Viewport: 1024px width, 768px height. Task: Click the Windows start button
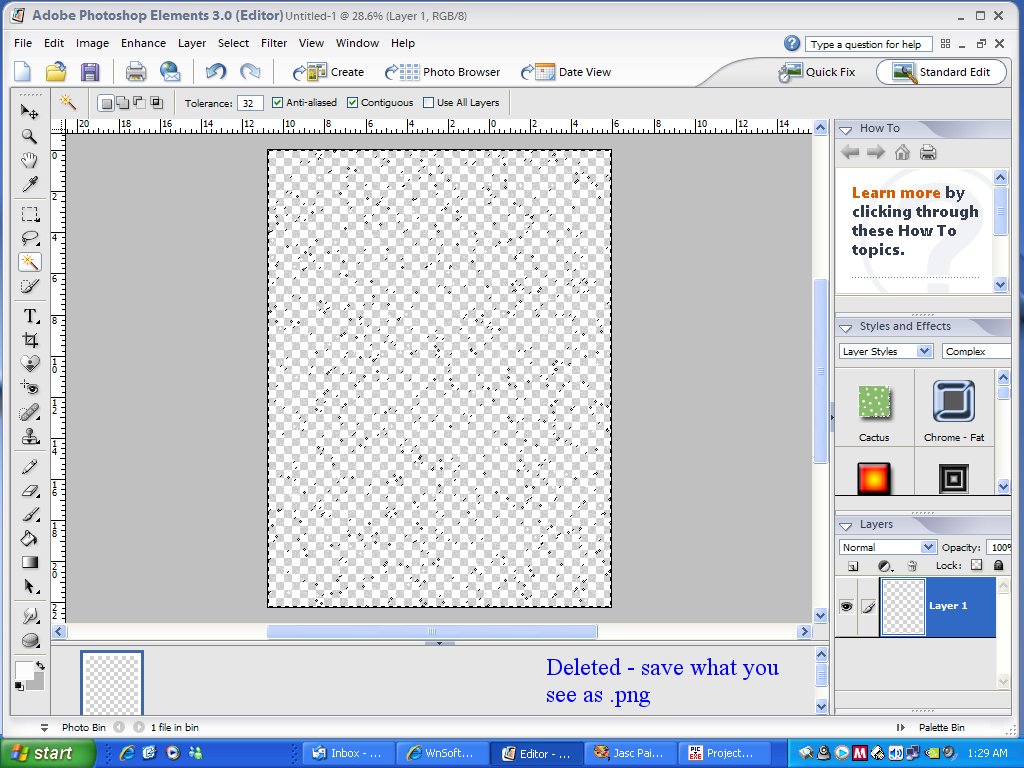click(x=48, y=754)
